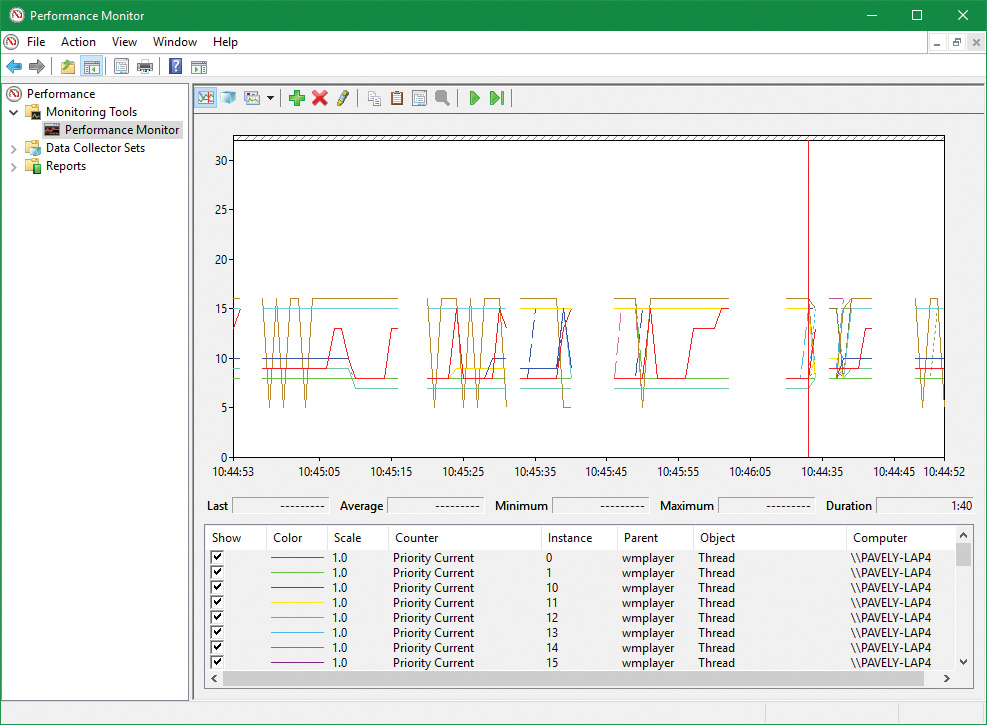987x725 pixels.
Task: Select View Current Activity graph icon
Action: click(x=206, y=98)
